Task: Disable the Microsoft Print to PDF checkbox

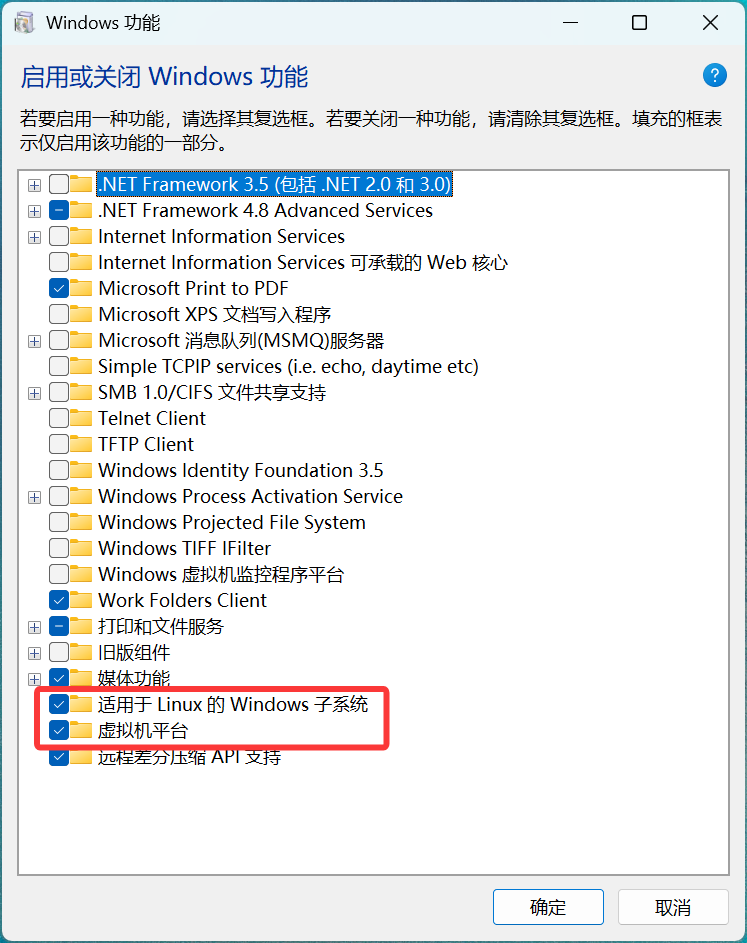Action: tap(59, 288)
